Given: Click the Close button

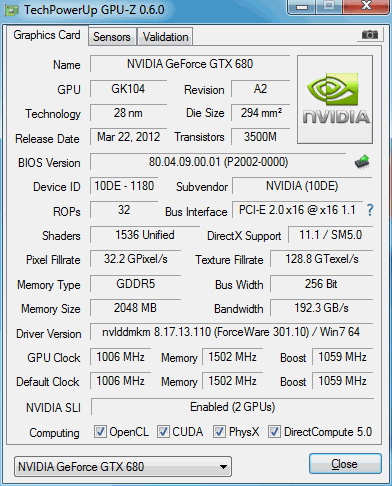Looking at the screenshot, I should 345,464.
